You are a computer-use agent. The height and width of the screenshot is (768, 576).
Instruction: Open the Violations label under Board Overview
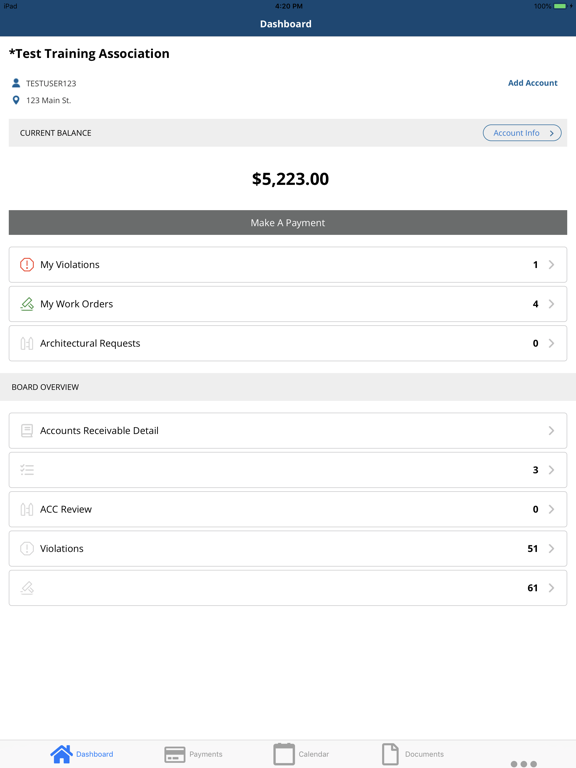point(62,549)
